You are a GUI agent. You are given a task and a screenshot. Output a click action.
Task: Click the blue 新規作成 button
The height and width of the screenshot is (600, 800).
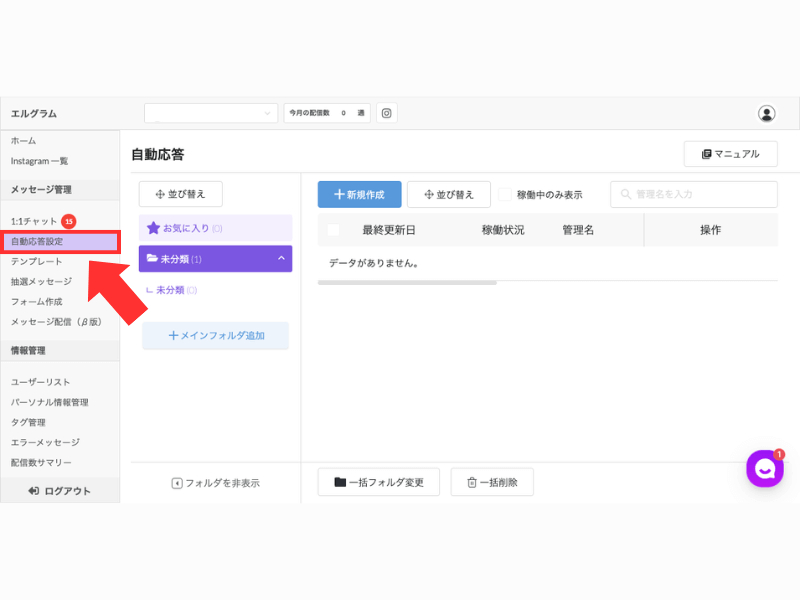[x=359, y=194]
